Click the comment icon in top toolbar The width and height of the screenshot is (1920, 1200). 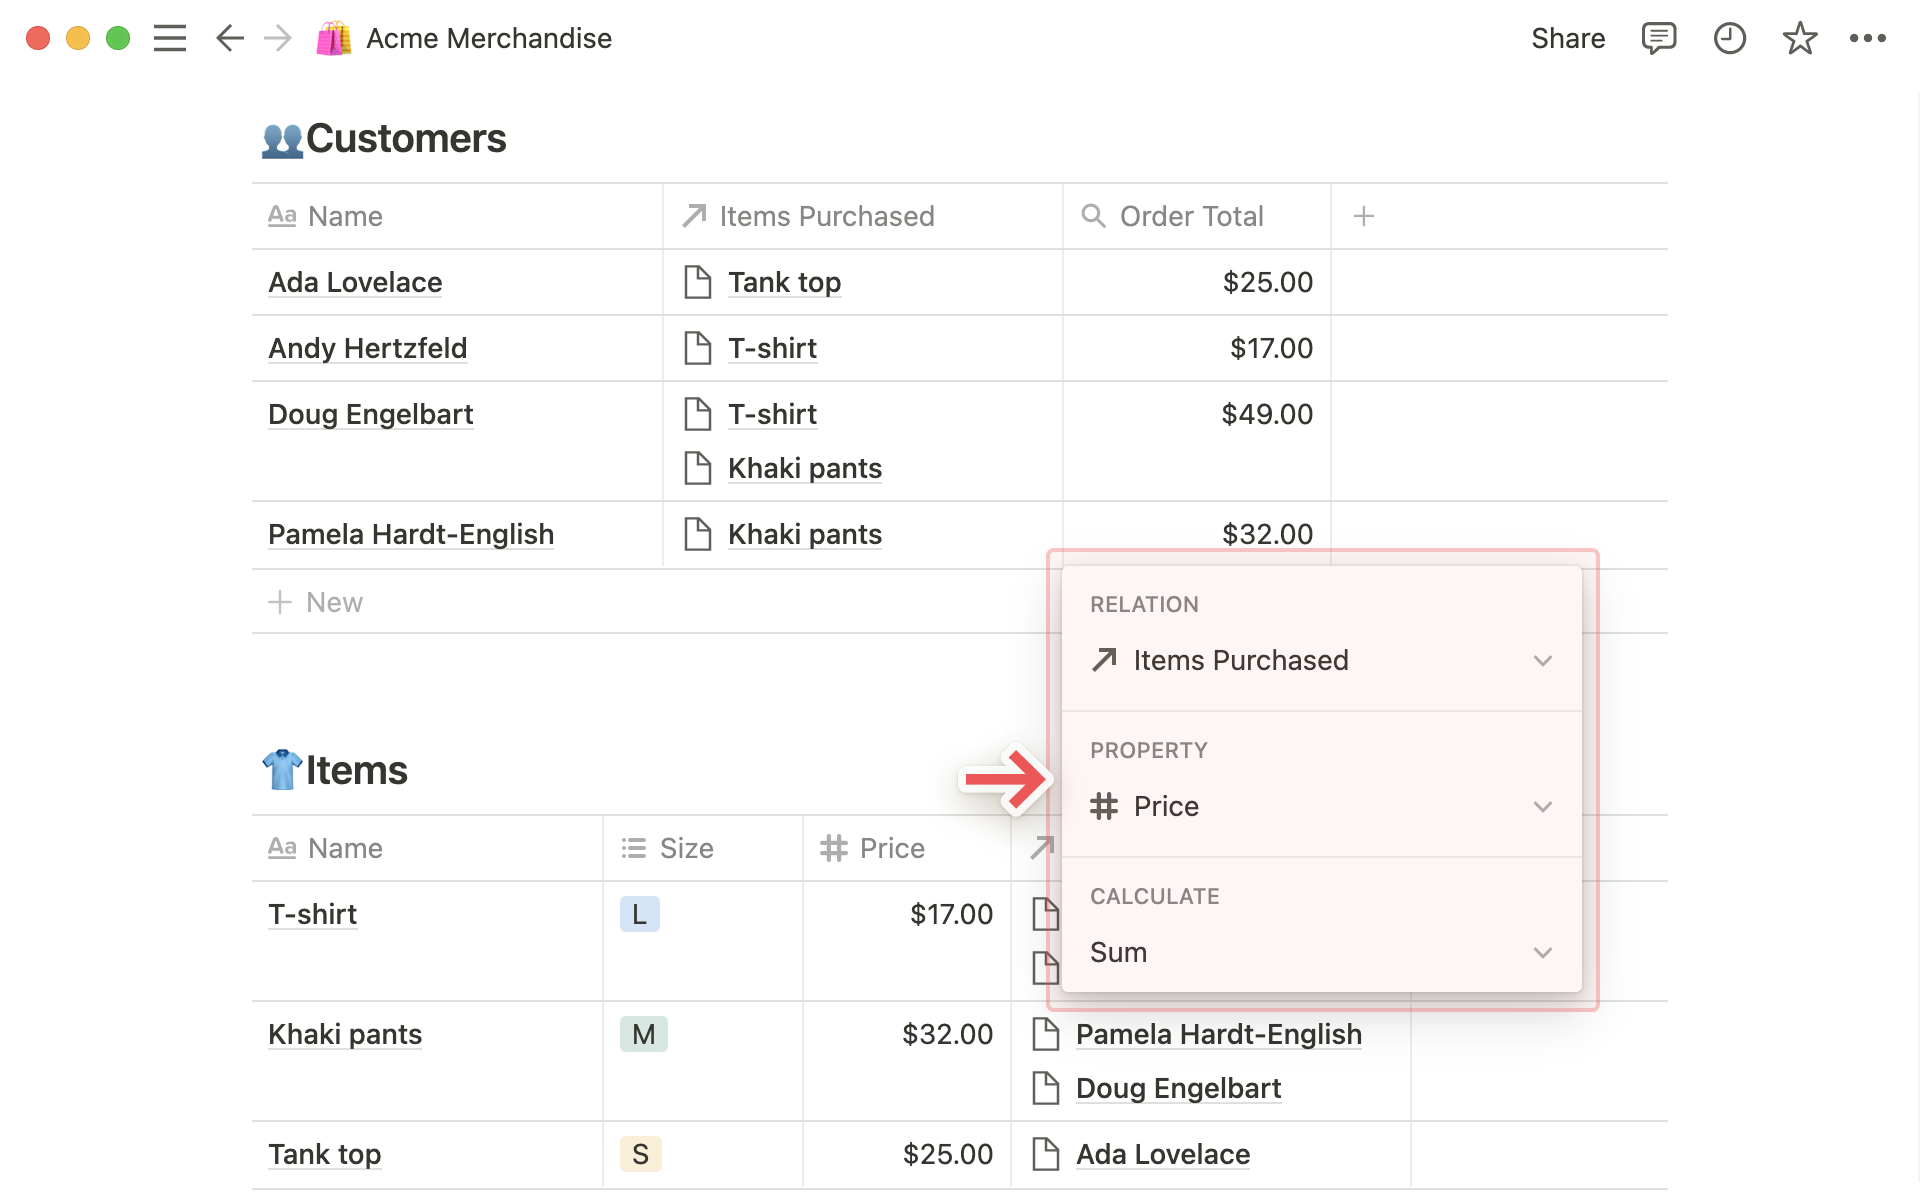(x=1657, y=39)
